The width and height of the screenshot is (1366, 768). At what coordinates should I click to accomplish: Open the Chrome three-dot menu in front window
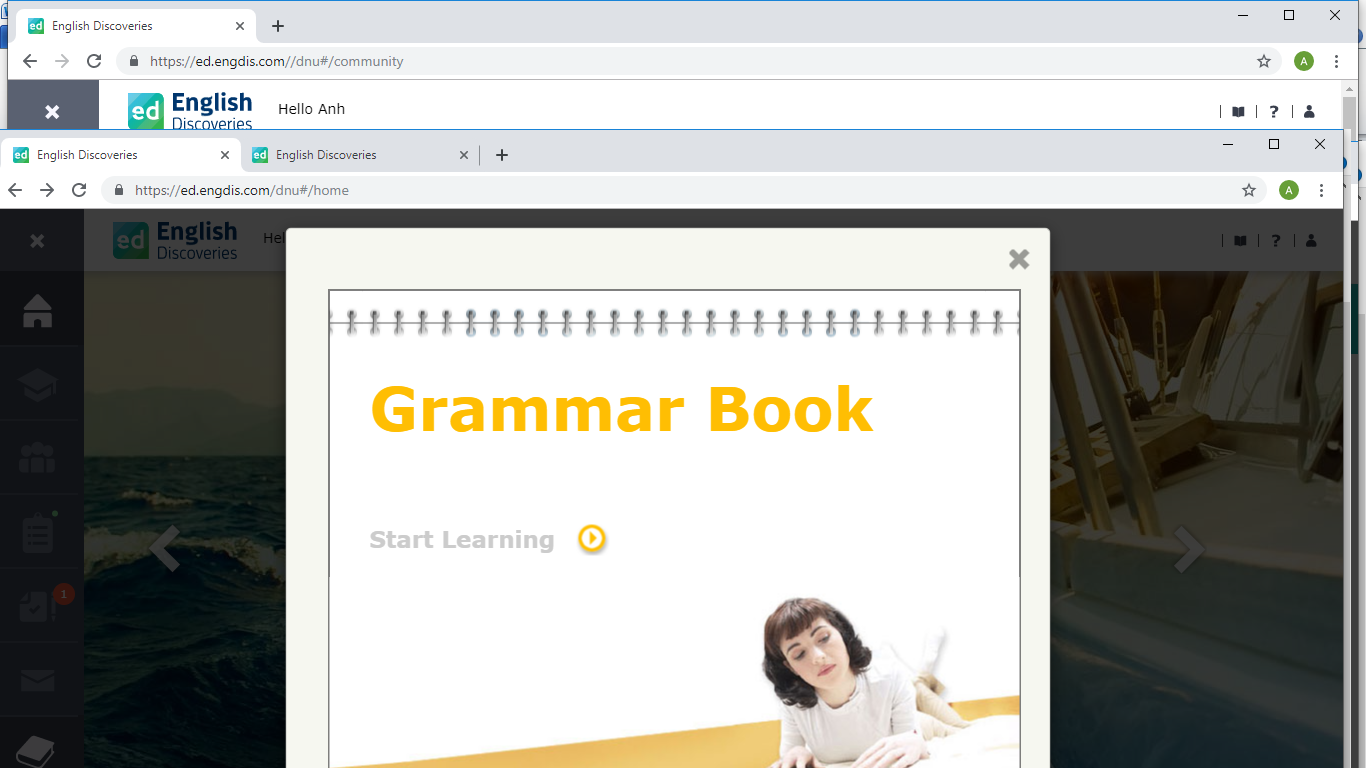(x=1322, y=190)
